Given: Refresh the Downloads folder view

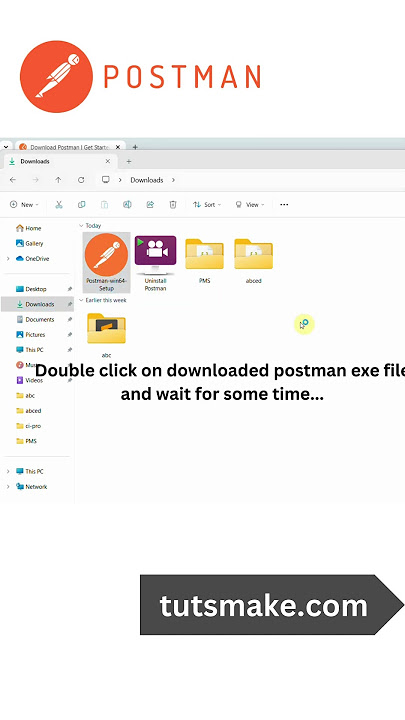Looking at the screenshot, I should click(81, 180).
